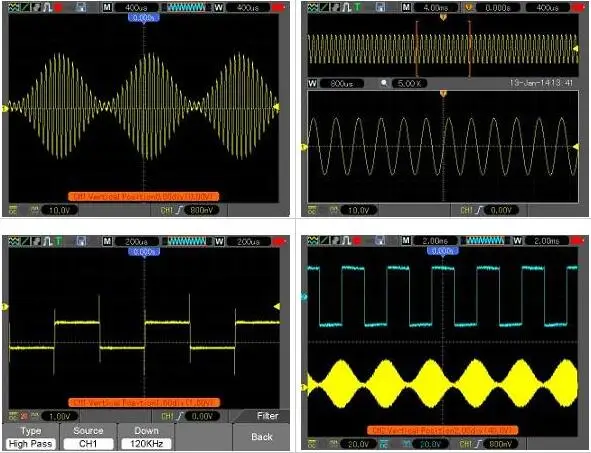This screenshot has height=453, width=591.
Task: Click the rising edge trigger icon on the filter screen
Action: pos(180,416)
